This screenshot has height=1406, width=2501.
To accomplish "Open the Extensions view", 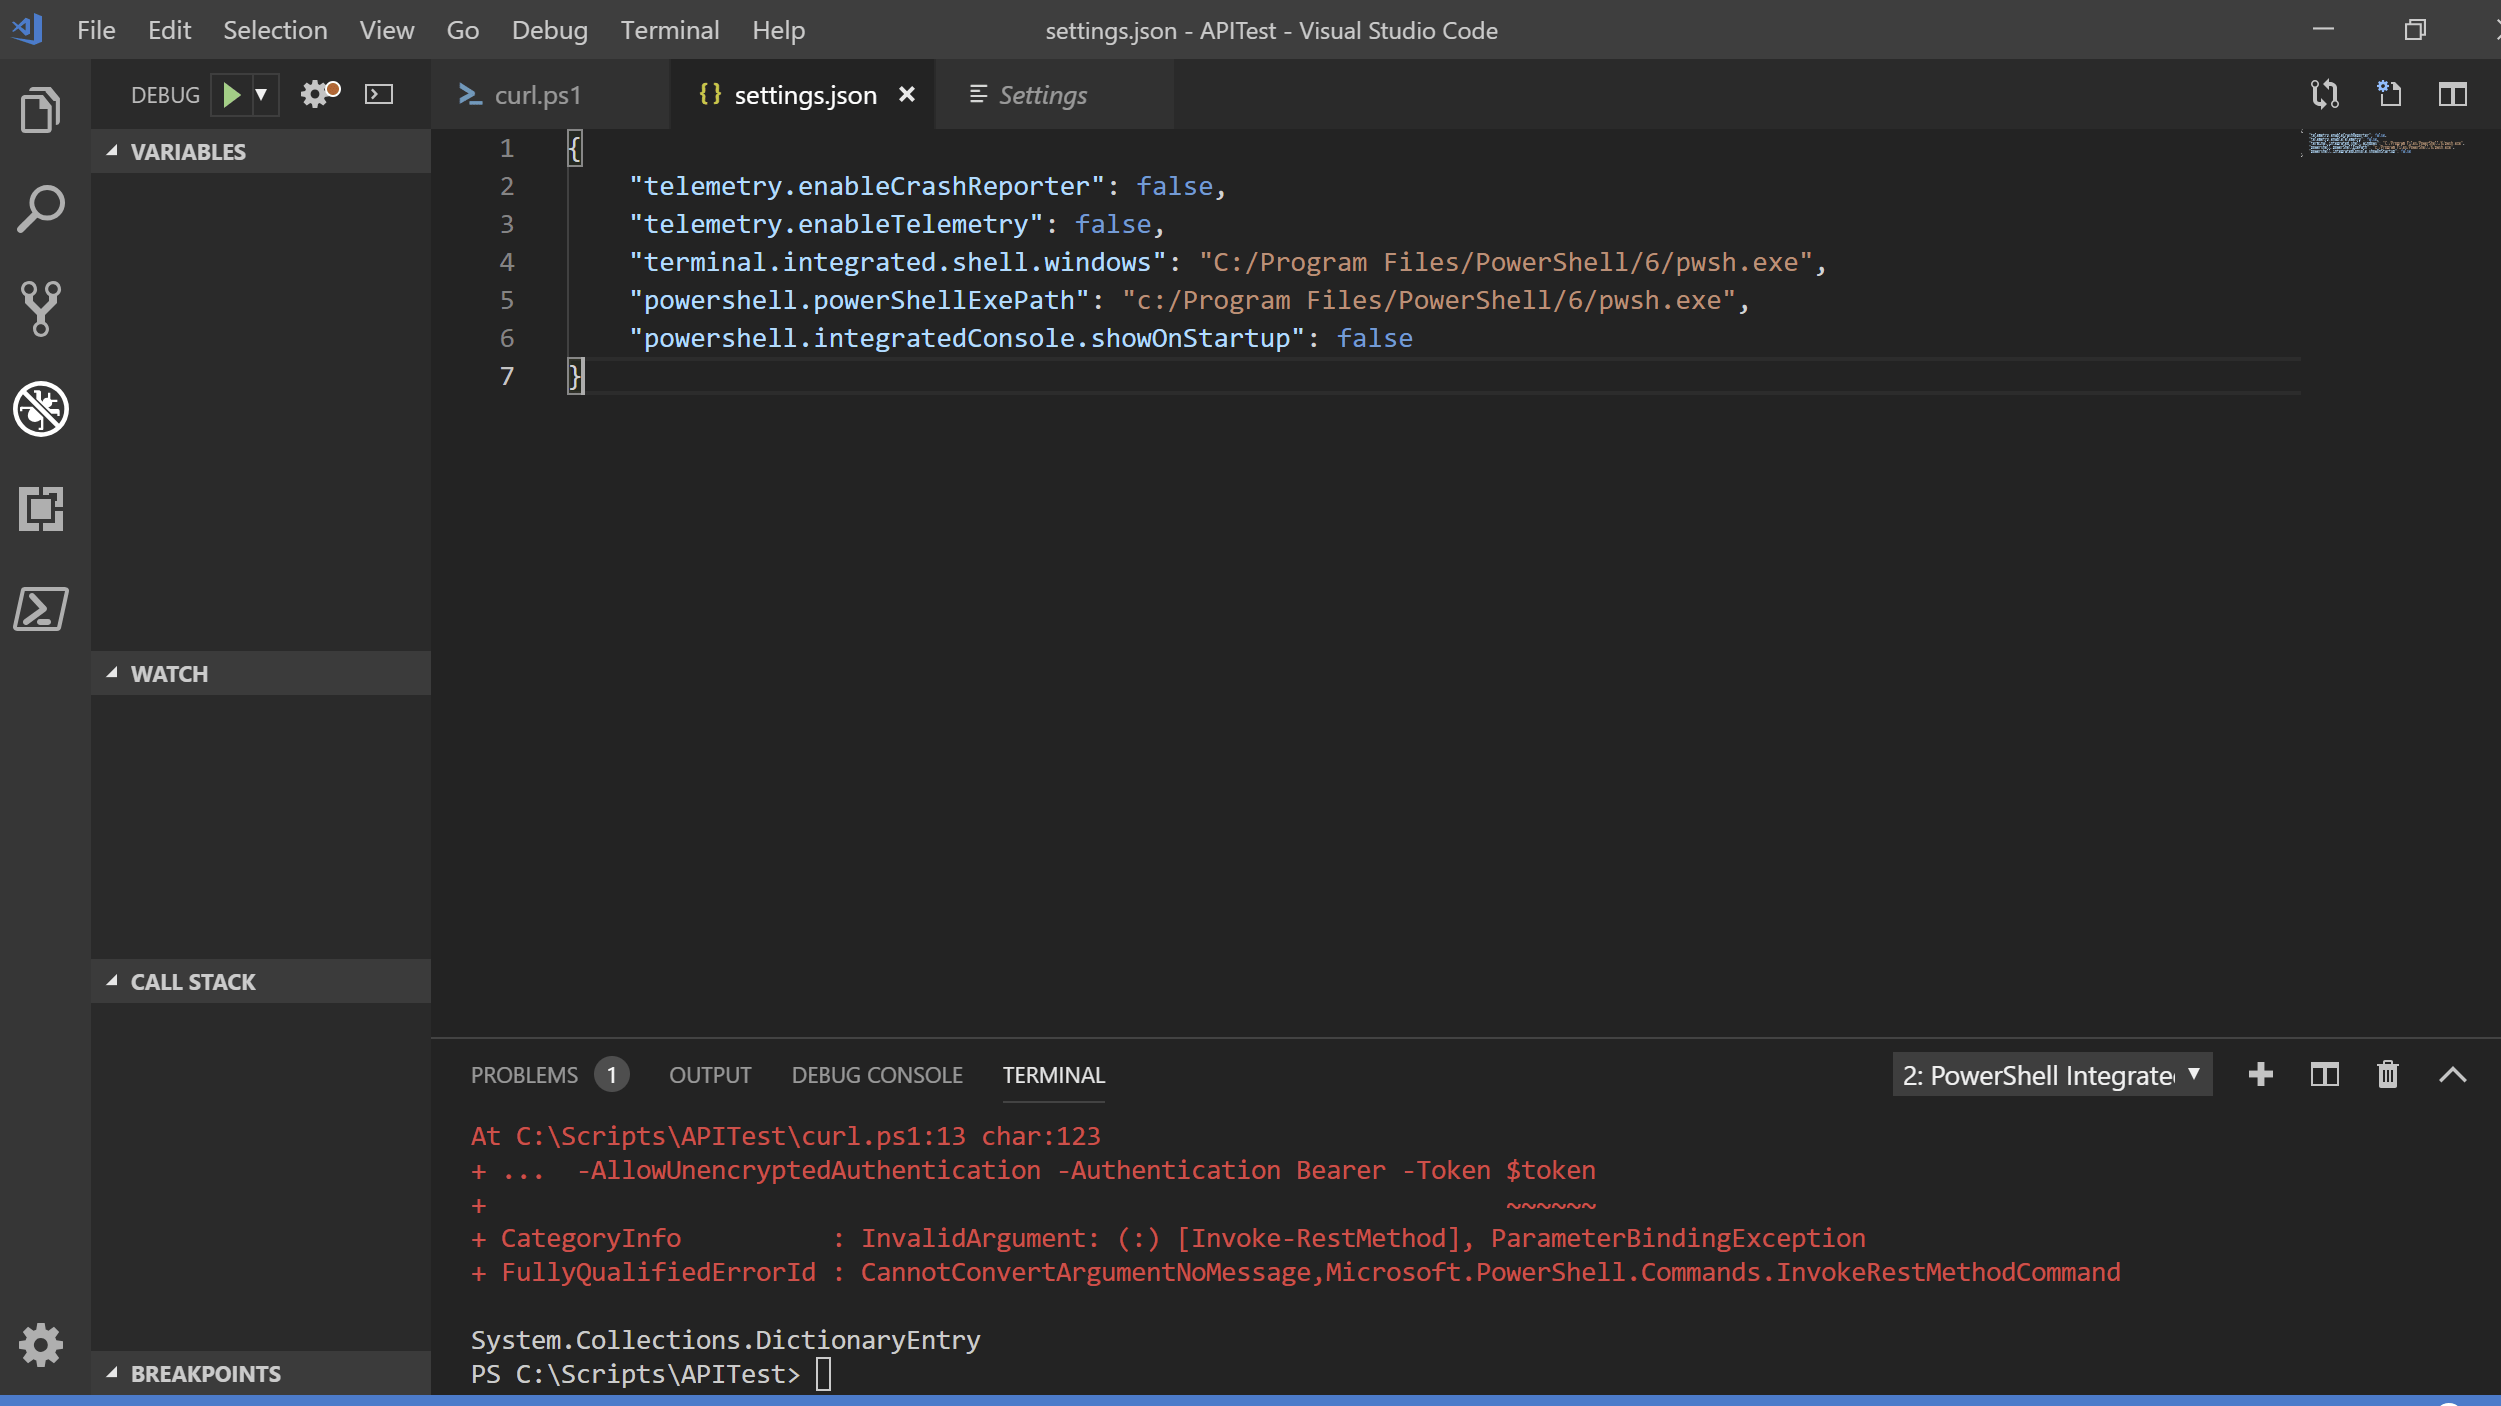I will 41,508.
